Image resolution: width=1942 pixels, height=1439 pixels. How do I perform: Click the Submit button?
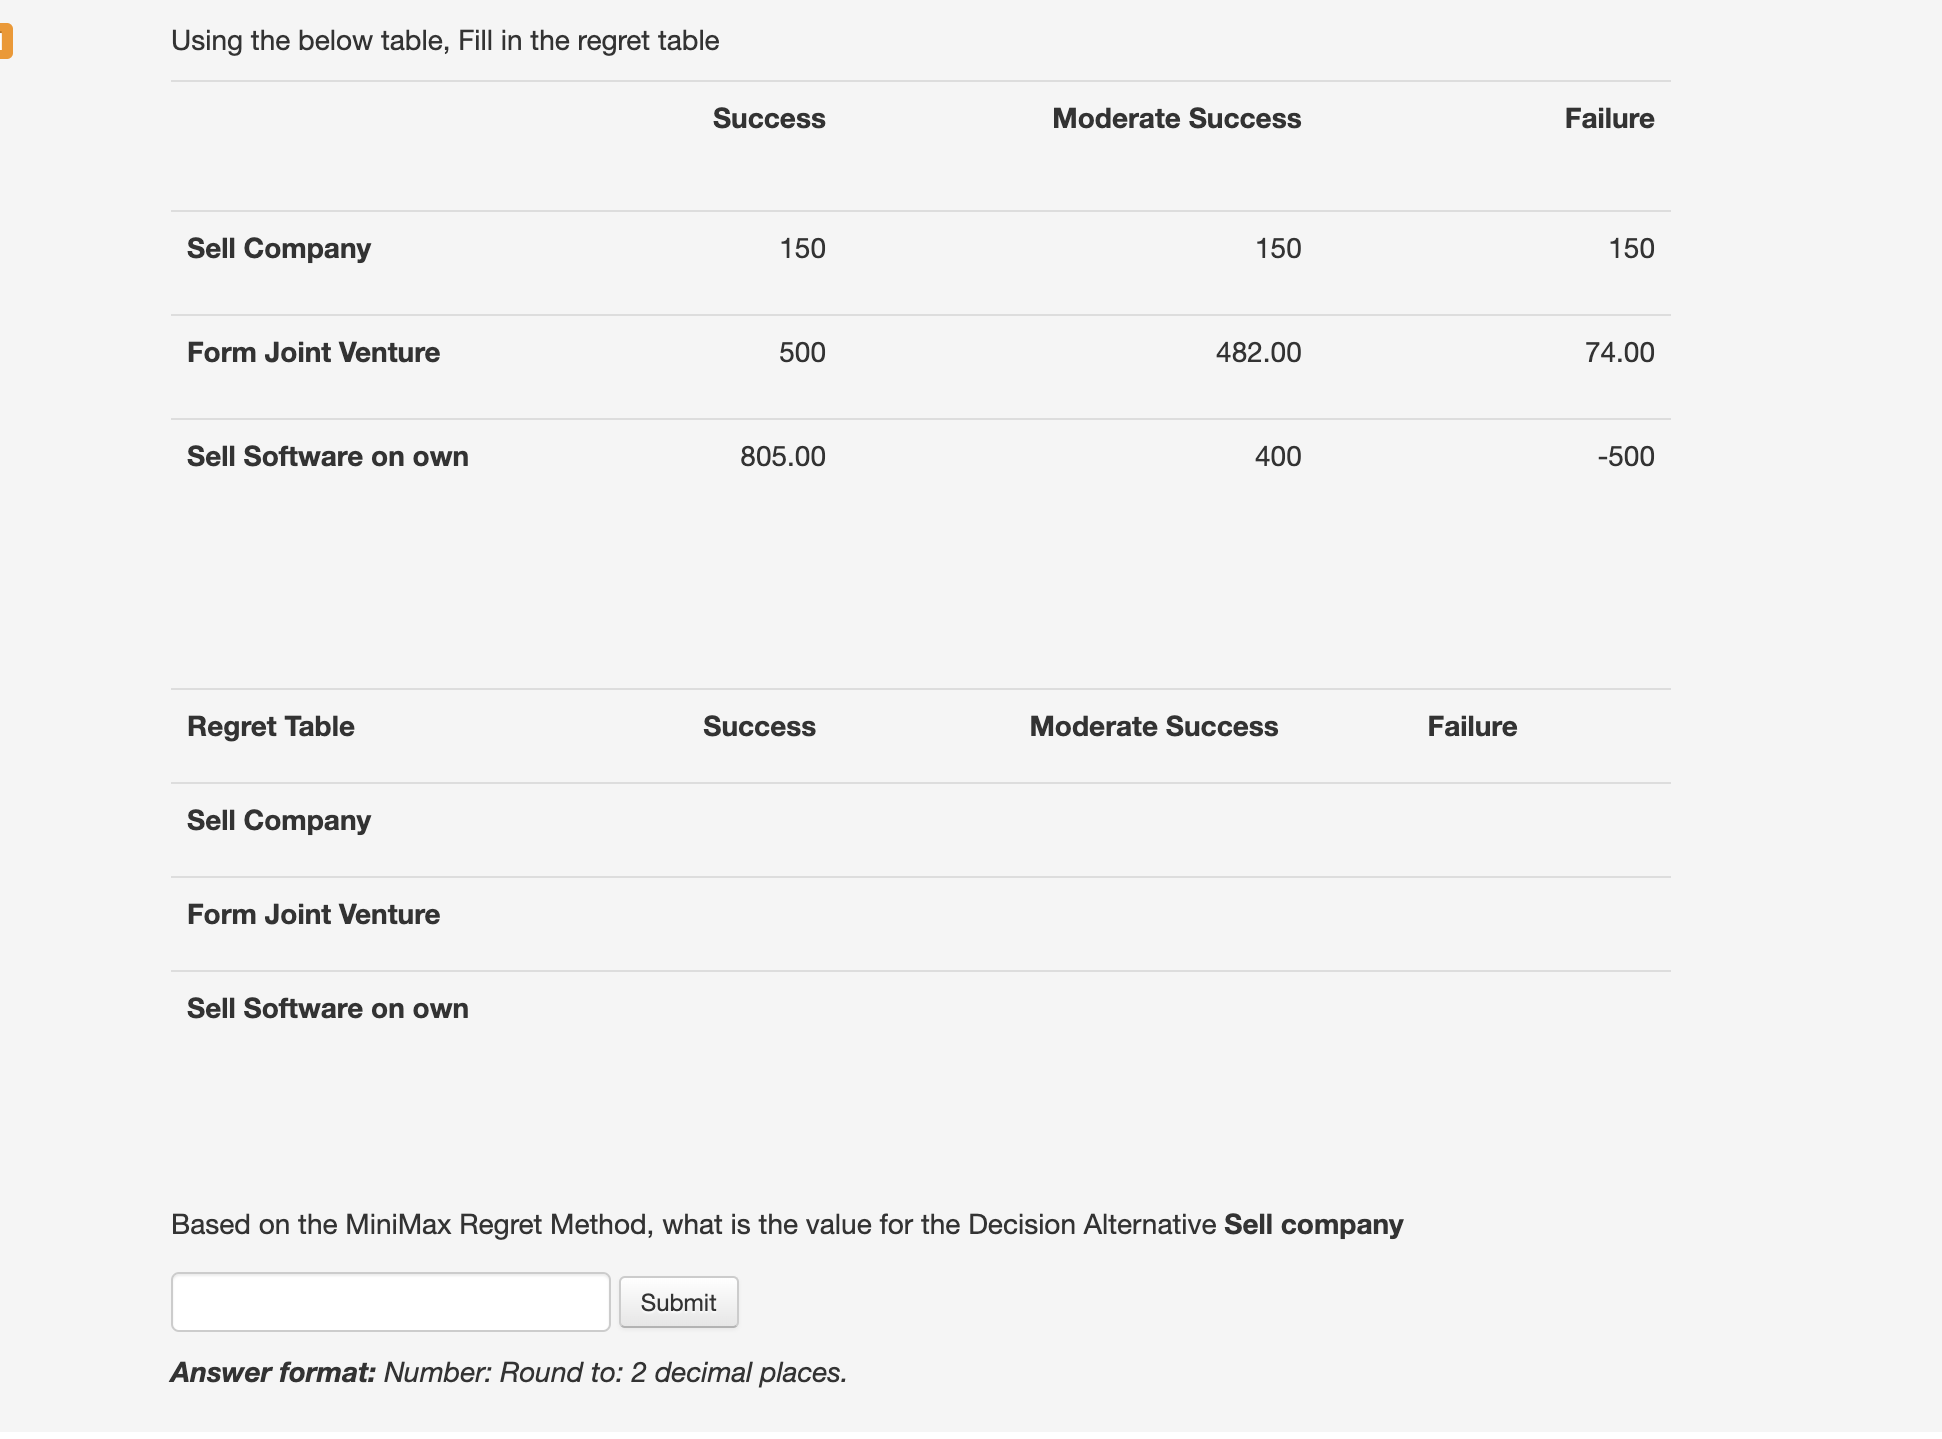[x=678, y=1302]
